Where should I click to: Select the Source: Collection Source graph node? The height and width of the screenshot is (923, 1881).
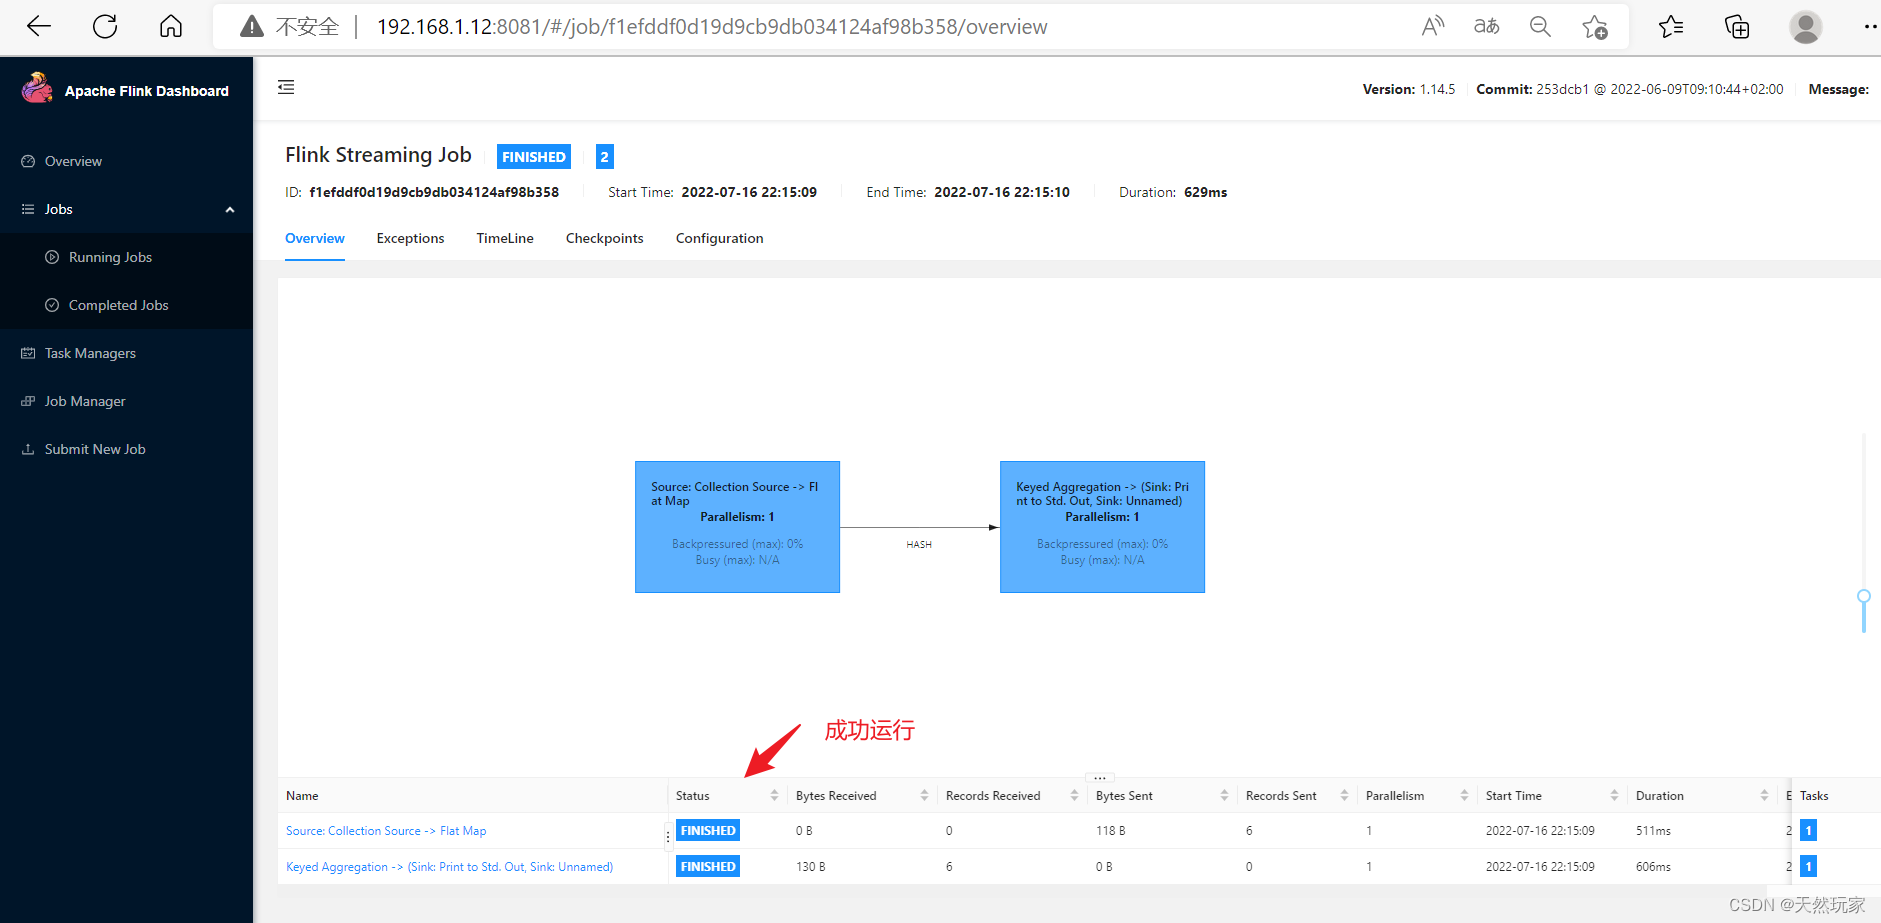pos(737,527)
